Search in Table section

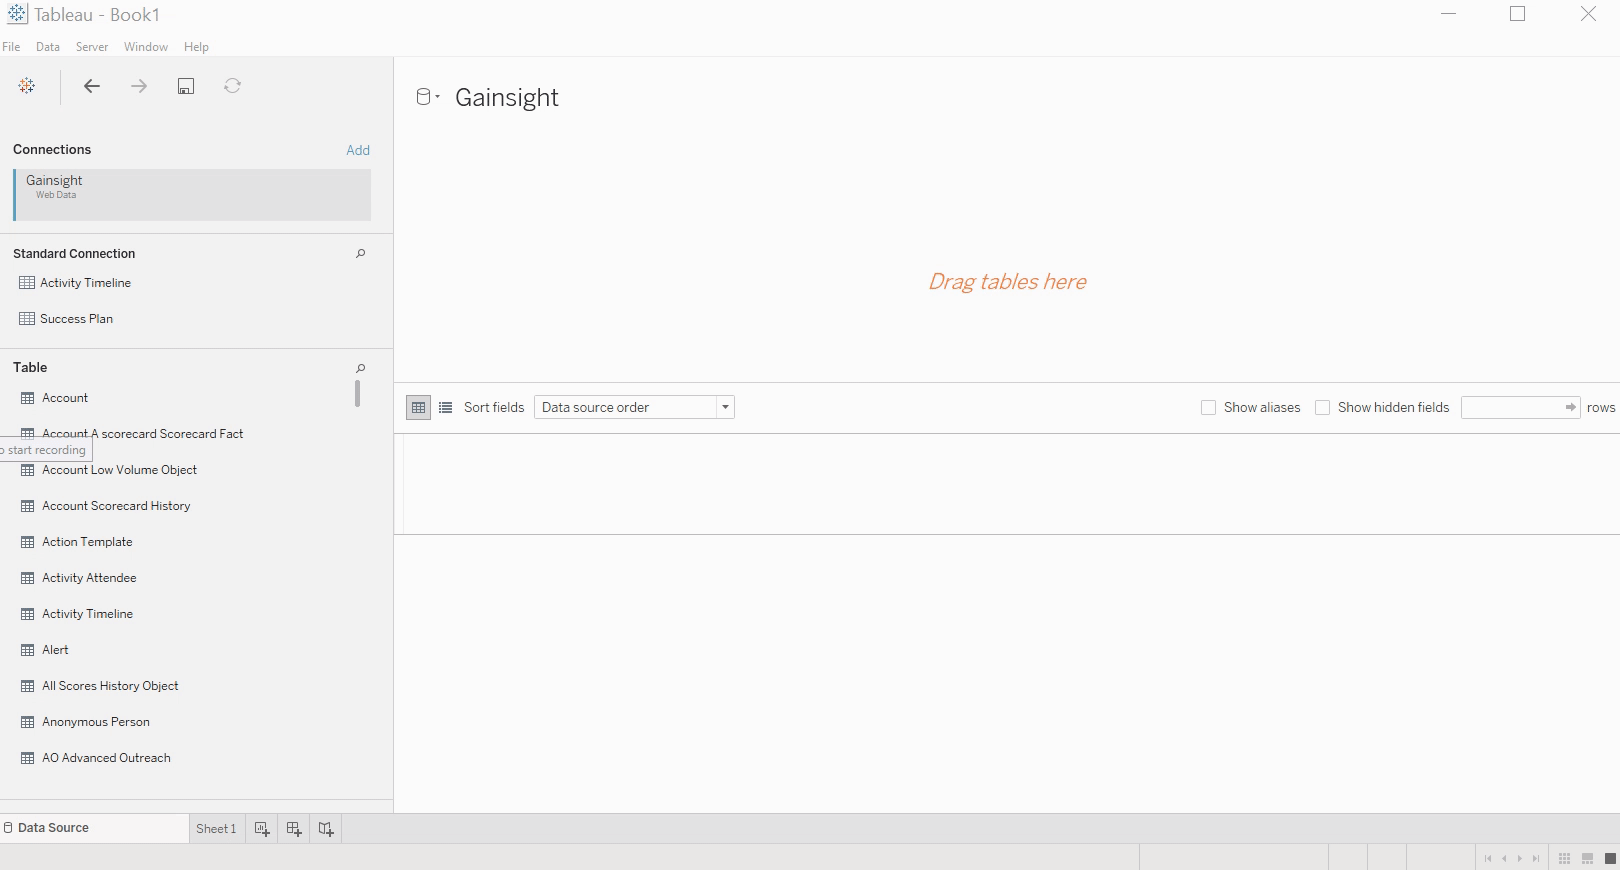pos(361,368)
